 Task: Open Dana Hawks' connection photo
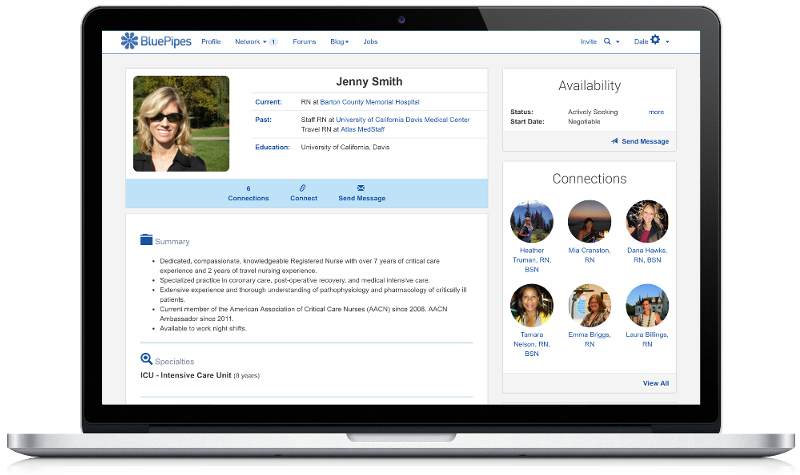647,221
